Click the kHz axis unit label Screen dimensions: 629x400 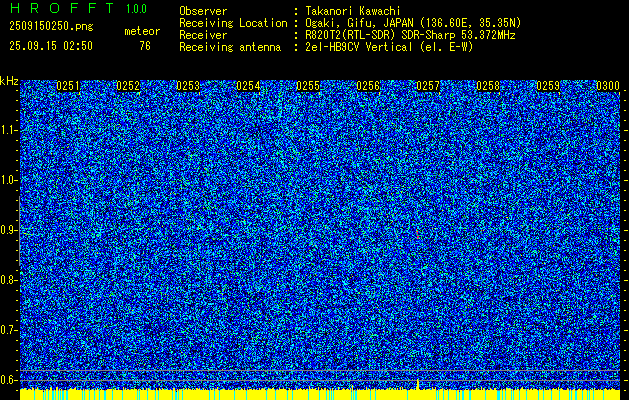(9, 81)
